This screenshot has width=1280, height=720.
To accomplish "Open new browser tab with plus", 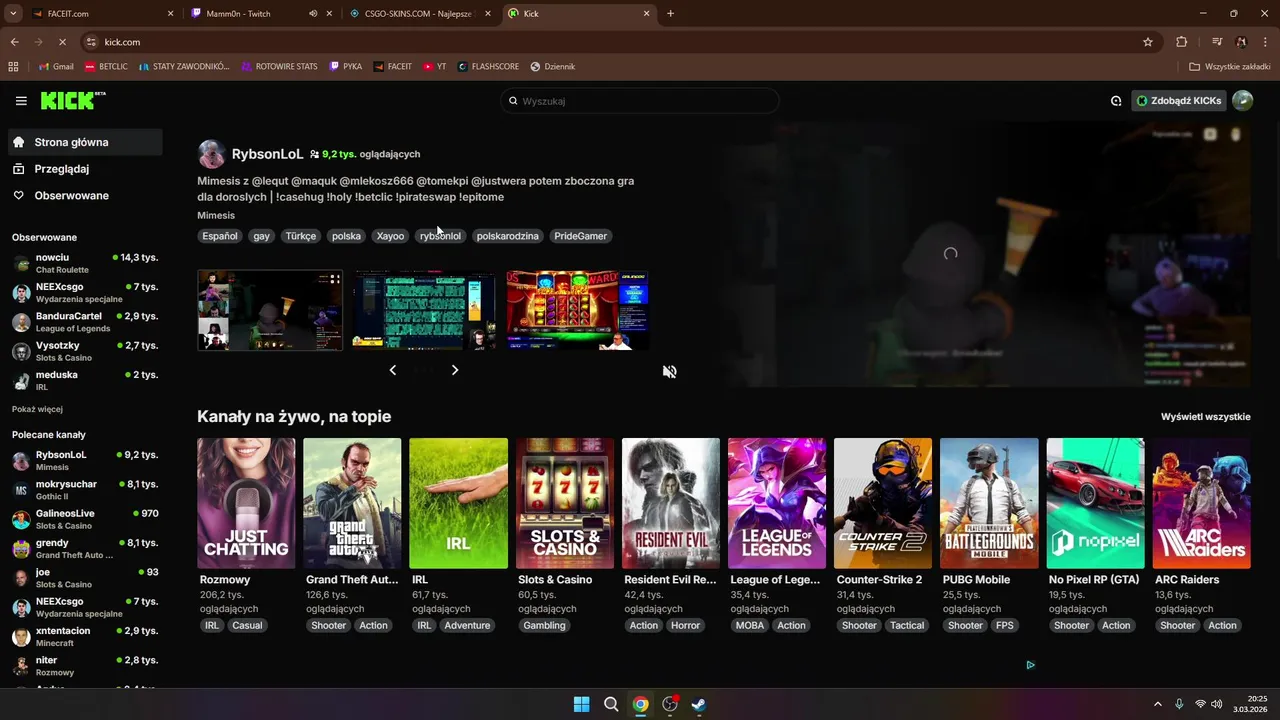I will click(670, 14).
